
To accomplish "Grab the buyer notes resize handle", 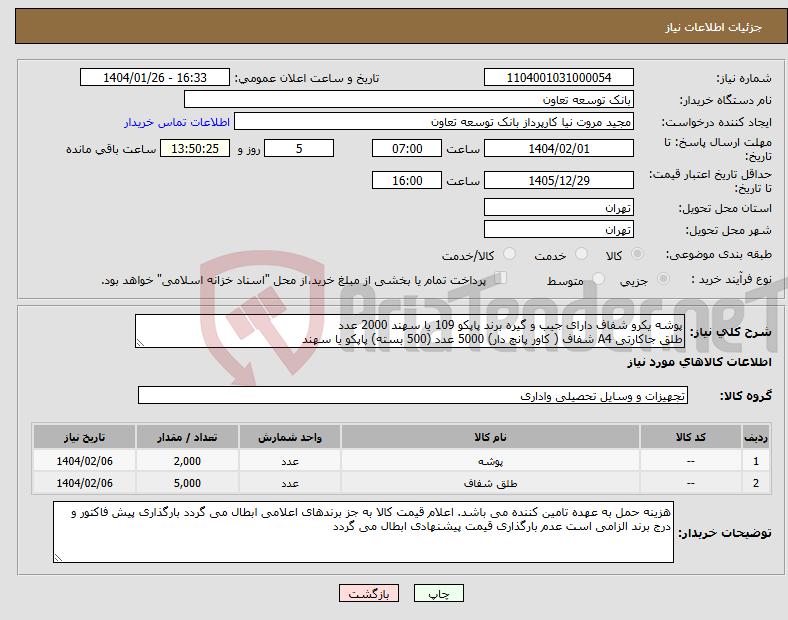I will click(58, 557).
